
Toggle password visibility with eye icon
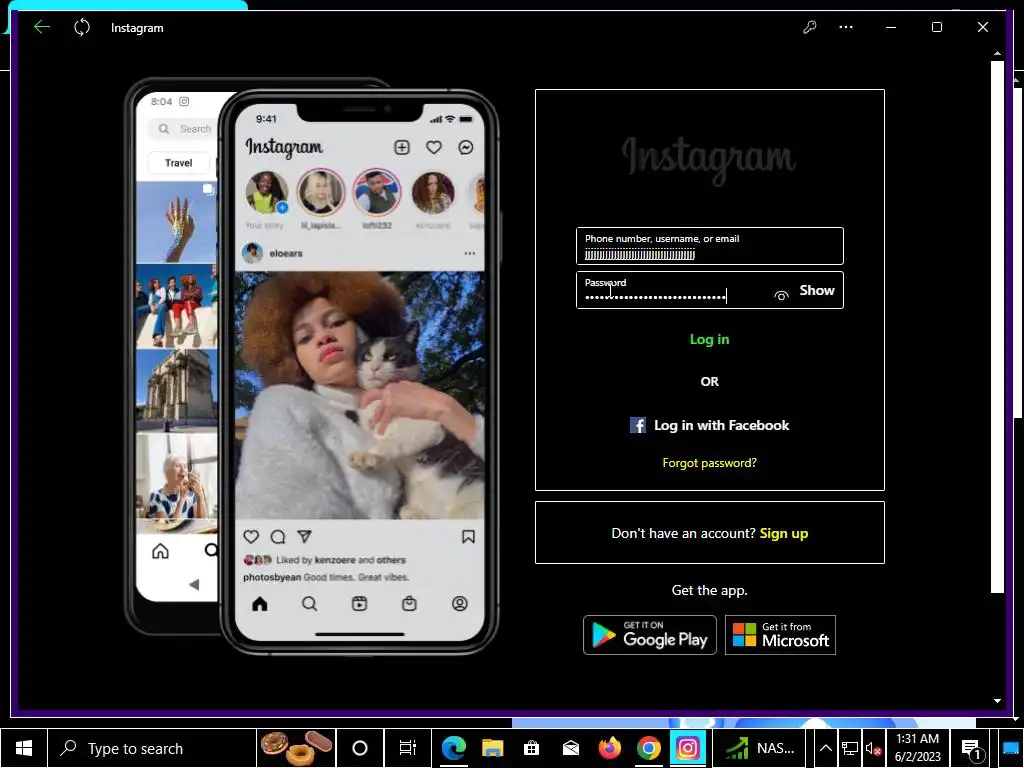coord(781,296)
